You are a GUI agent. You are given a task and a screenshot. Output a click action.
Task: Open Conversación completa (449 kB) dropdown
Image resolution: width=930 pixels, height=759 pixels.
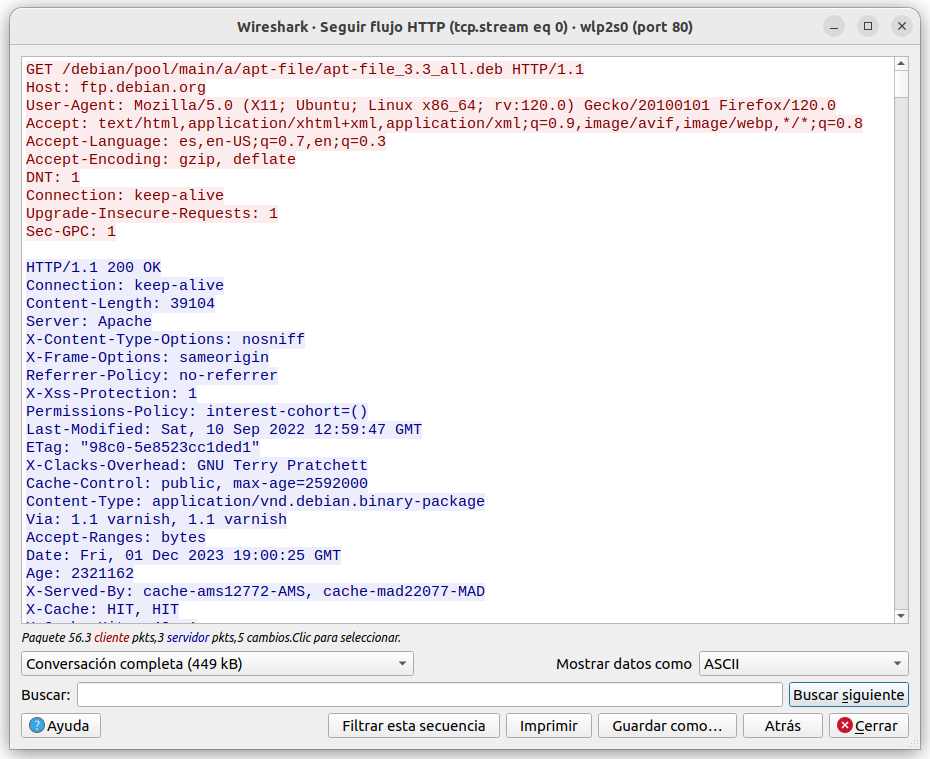point(217,664)
